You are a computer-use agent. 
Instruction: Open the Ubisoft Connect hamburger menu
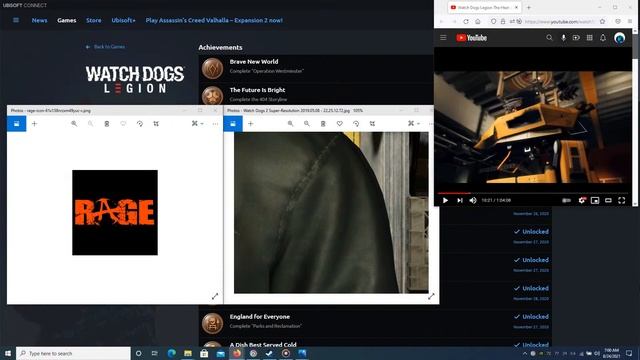pyautogui.click(x=16, y=20)
